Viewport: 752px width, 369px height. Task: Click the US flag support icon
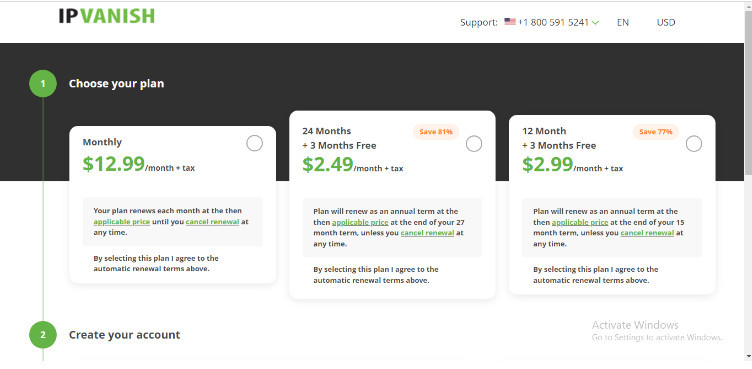510,22
